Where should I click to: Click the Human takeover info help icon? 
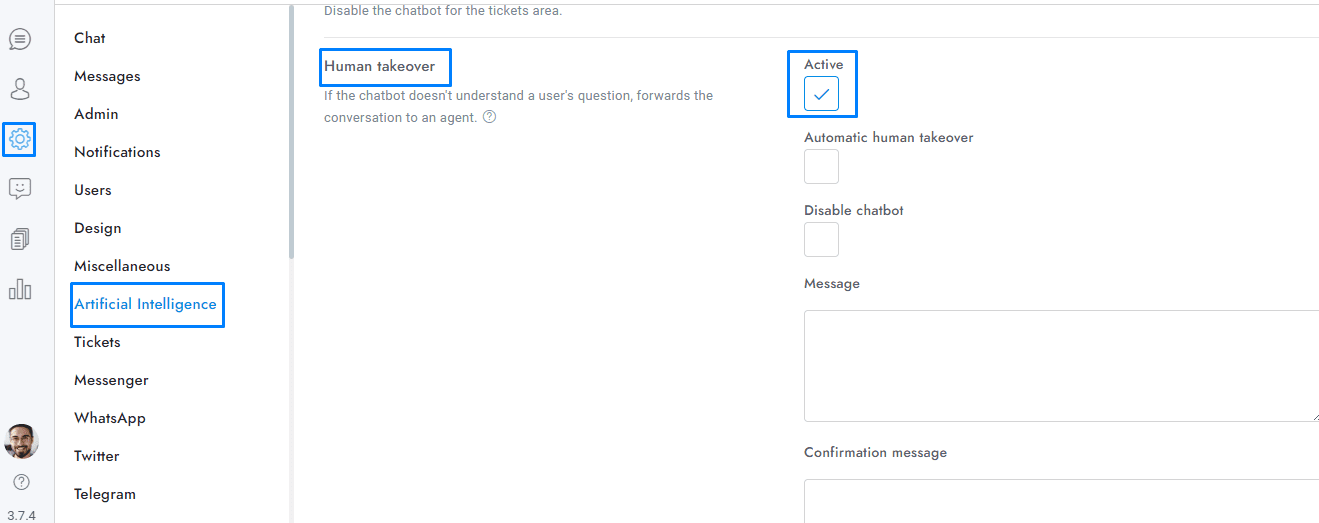click(490, 117)
